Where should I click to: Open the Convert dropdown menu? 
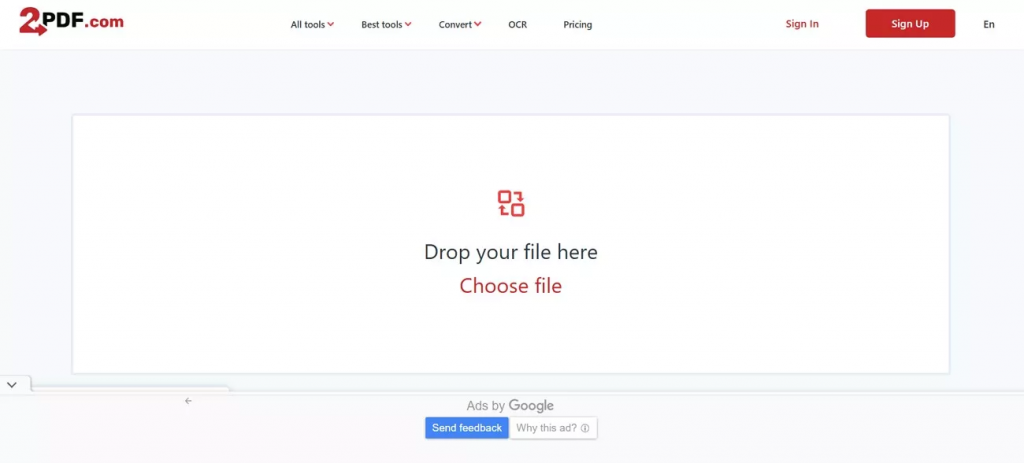(x=460, y=25)
